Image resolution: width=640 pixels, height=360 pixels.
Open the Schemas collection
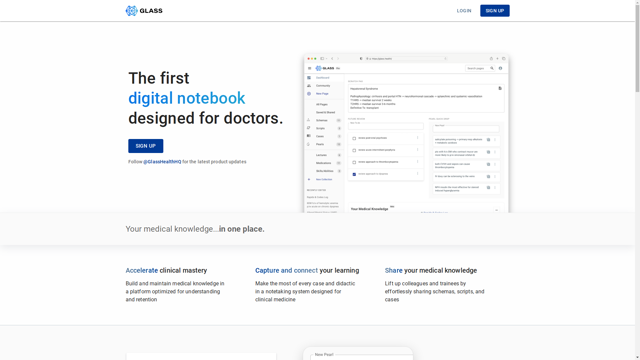click(322, 120)
